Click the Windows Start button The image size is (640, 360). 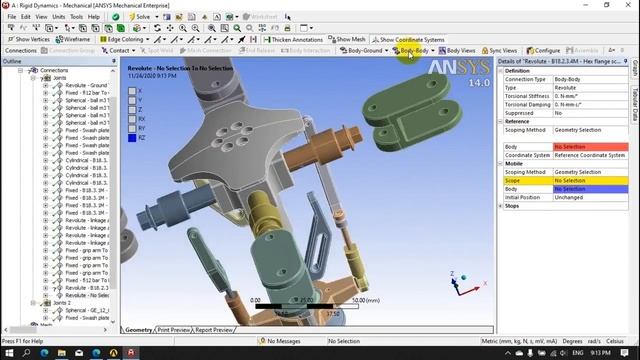tap(9, 353)
